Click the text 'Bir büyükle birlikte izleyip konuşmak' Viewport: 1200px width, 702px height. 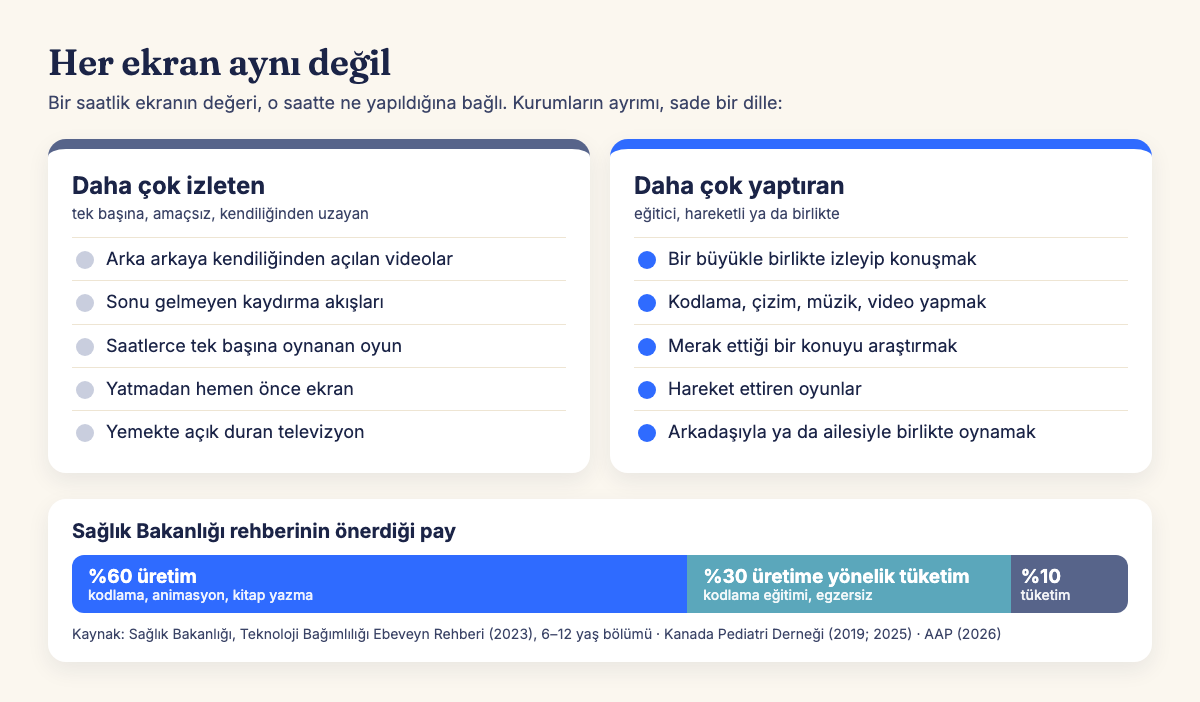(x=822, y=259)
